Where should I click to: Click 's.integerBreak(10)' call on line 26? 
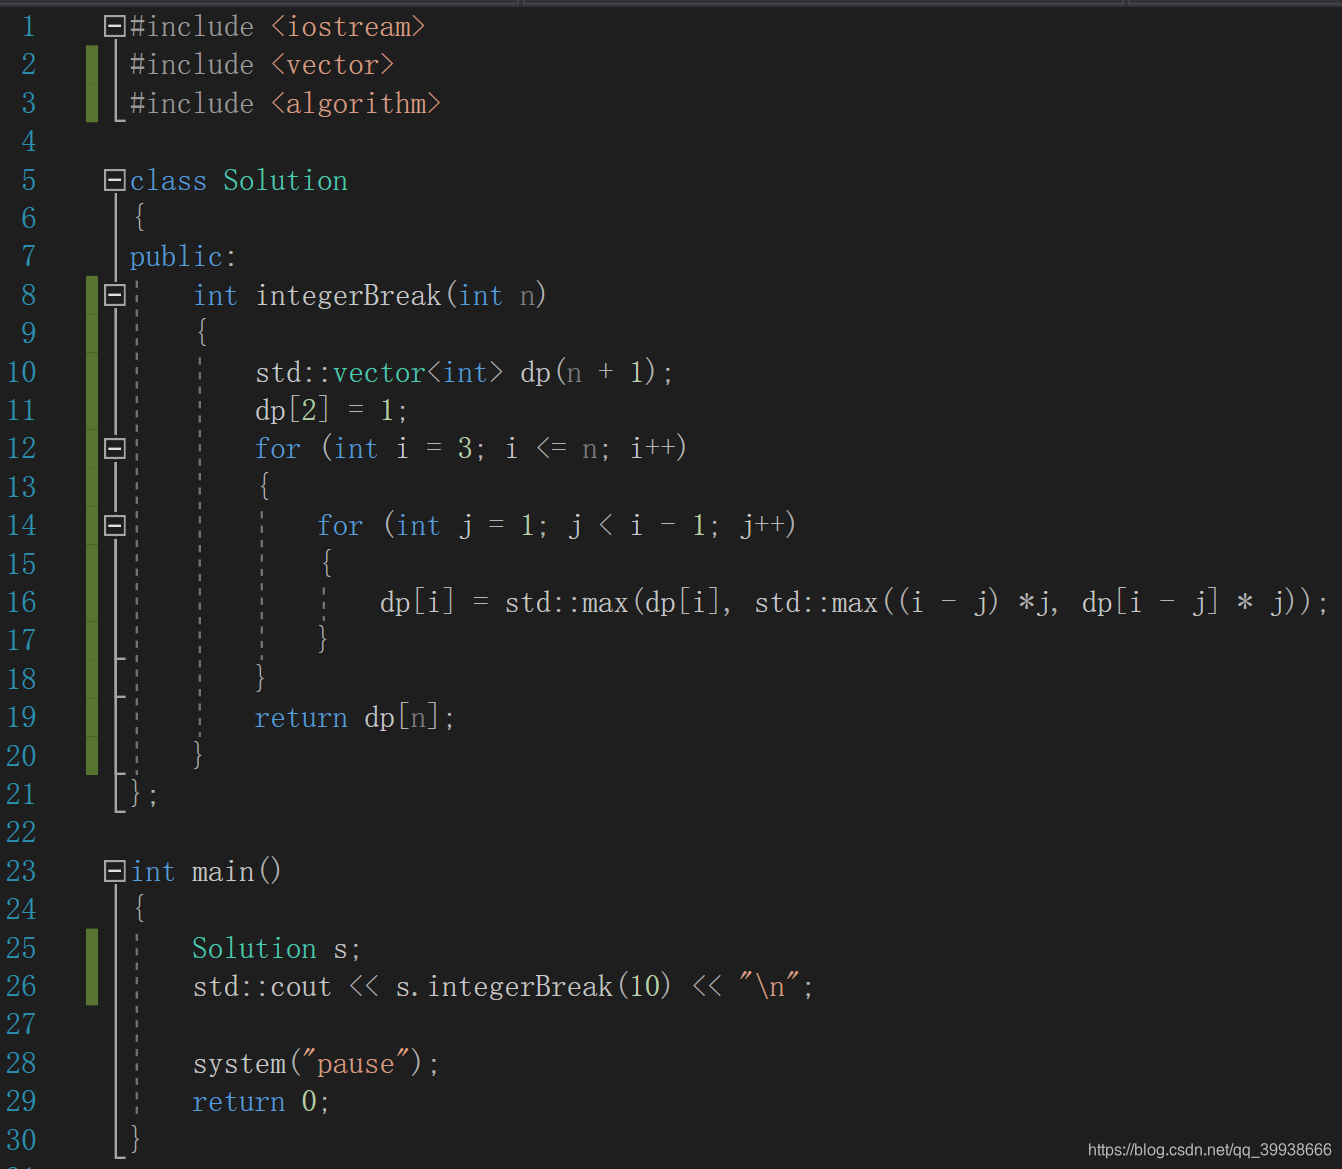533,987
